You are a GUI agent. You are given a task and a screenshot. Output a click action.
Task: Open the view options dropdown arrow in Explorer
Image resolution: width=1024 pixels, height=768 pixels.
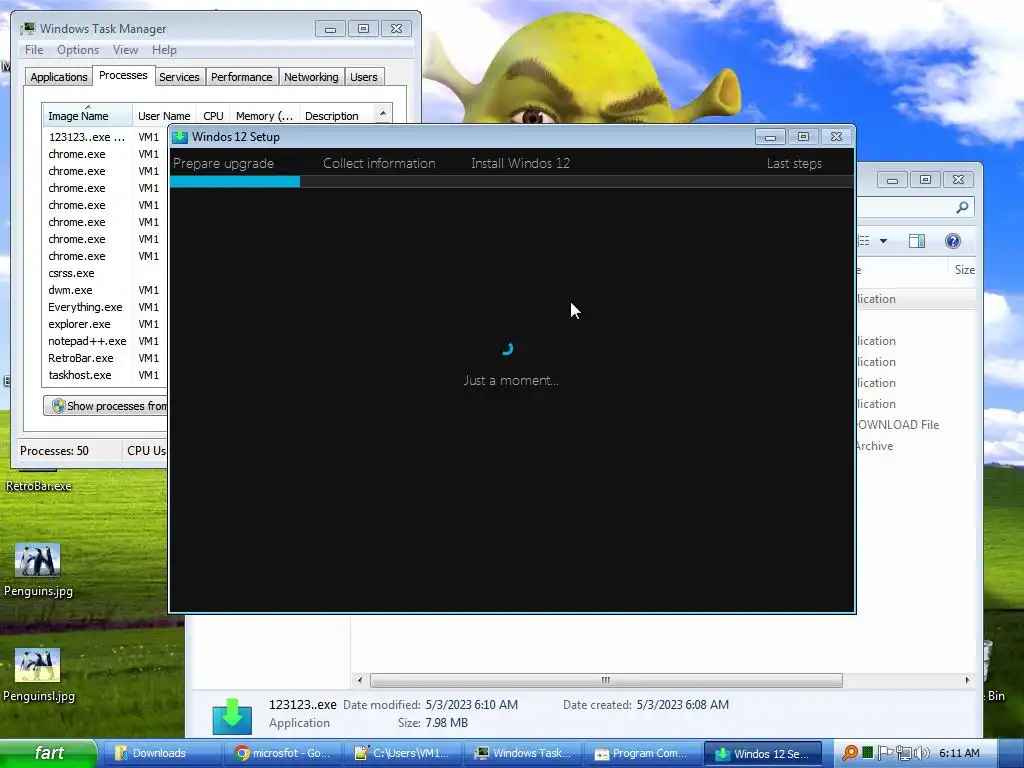(883, 241)
